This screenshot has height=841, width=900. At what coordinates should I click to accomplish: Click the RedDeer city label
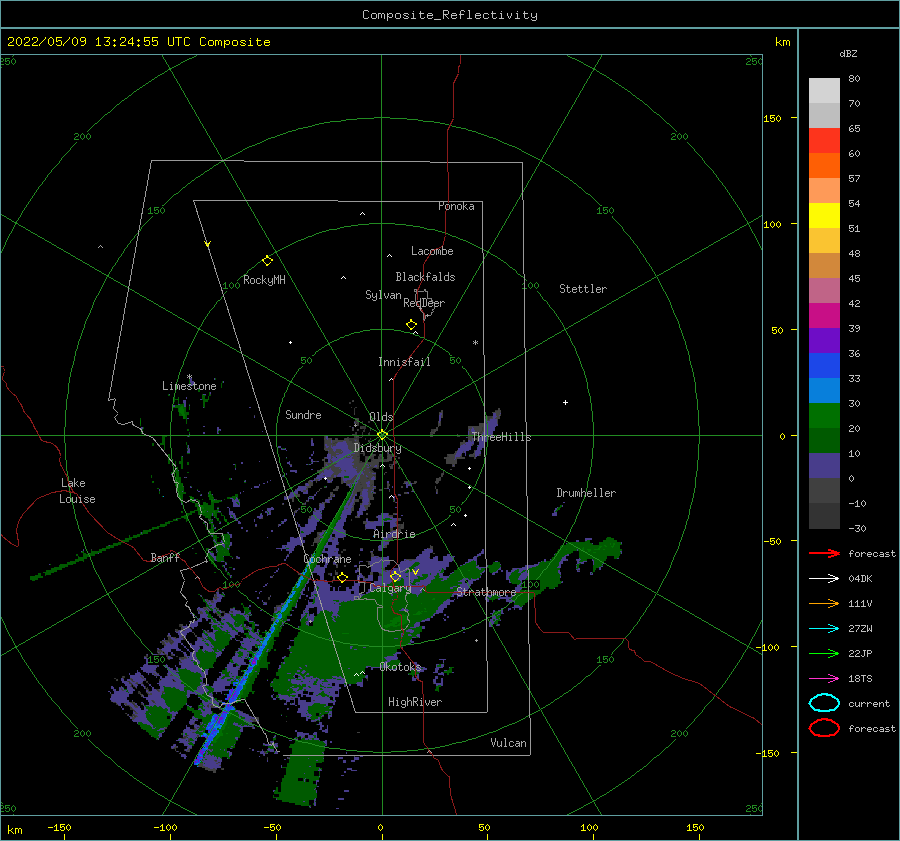click(424, 303)
